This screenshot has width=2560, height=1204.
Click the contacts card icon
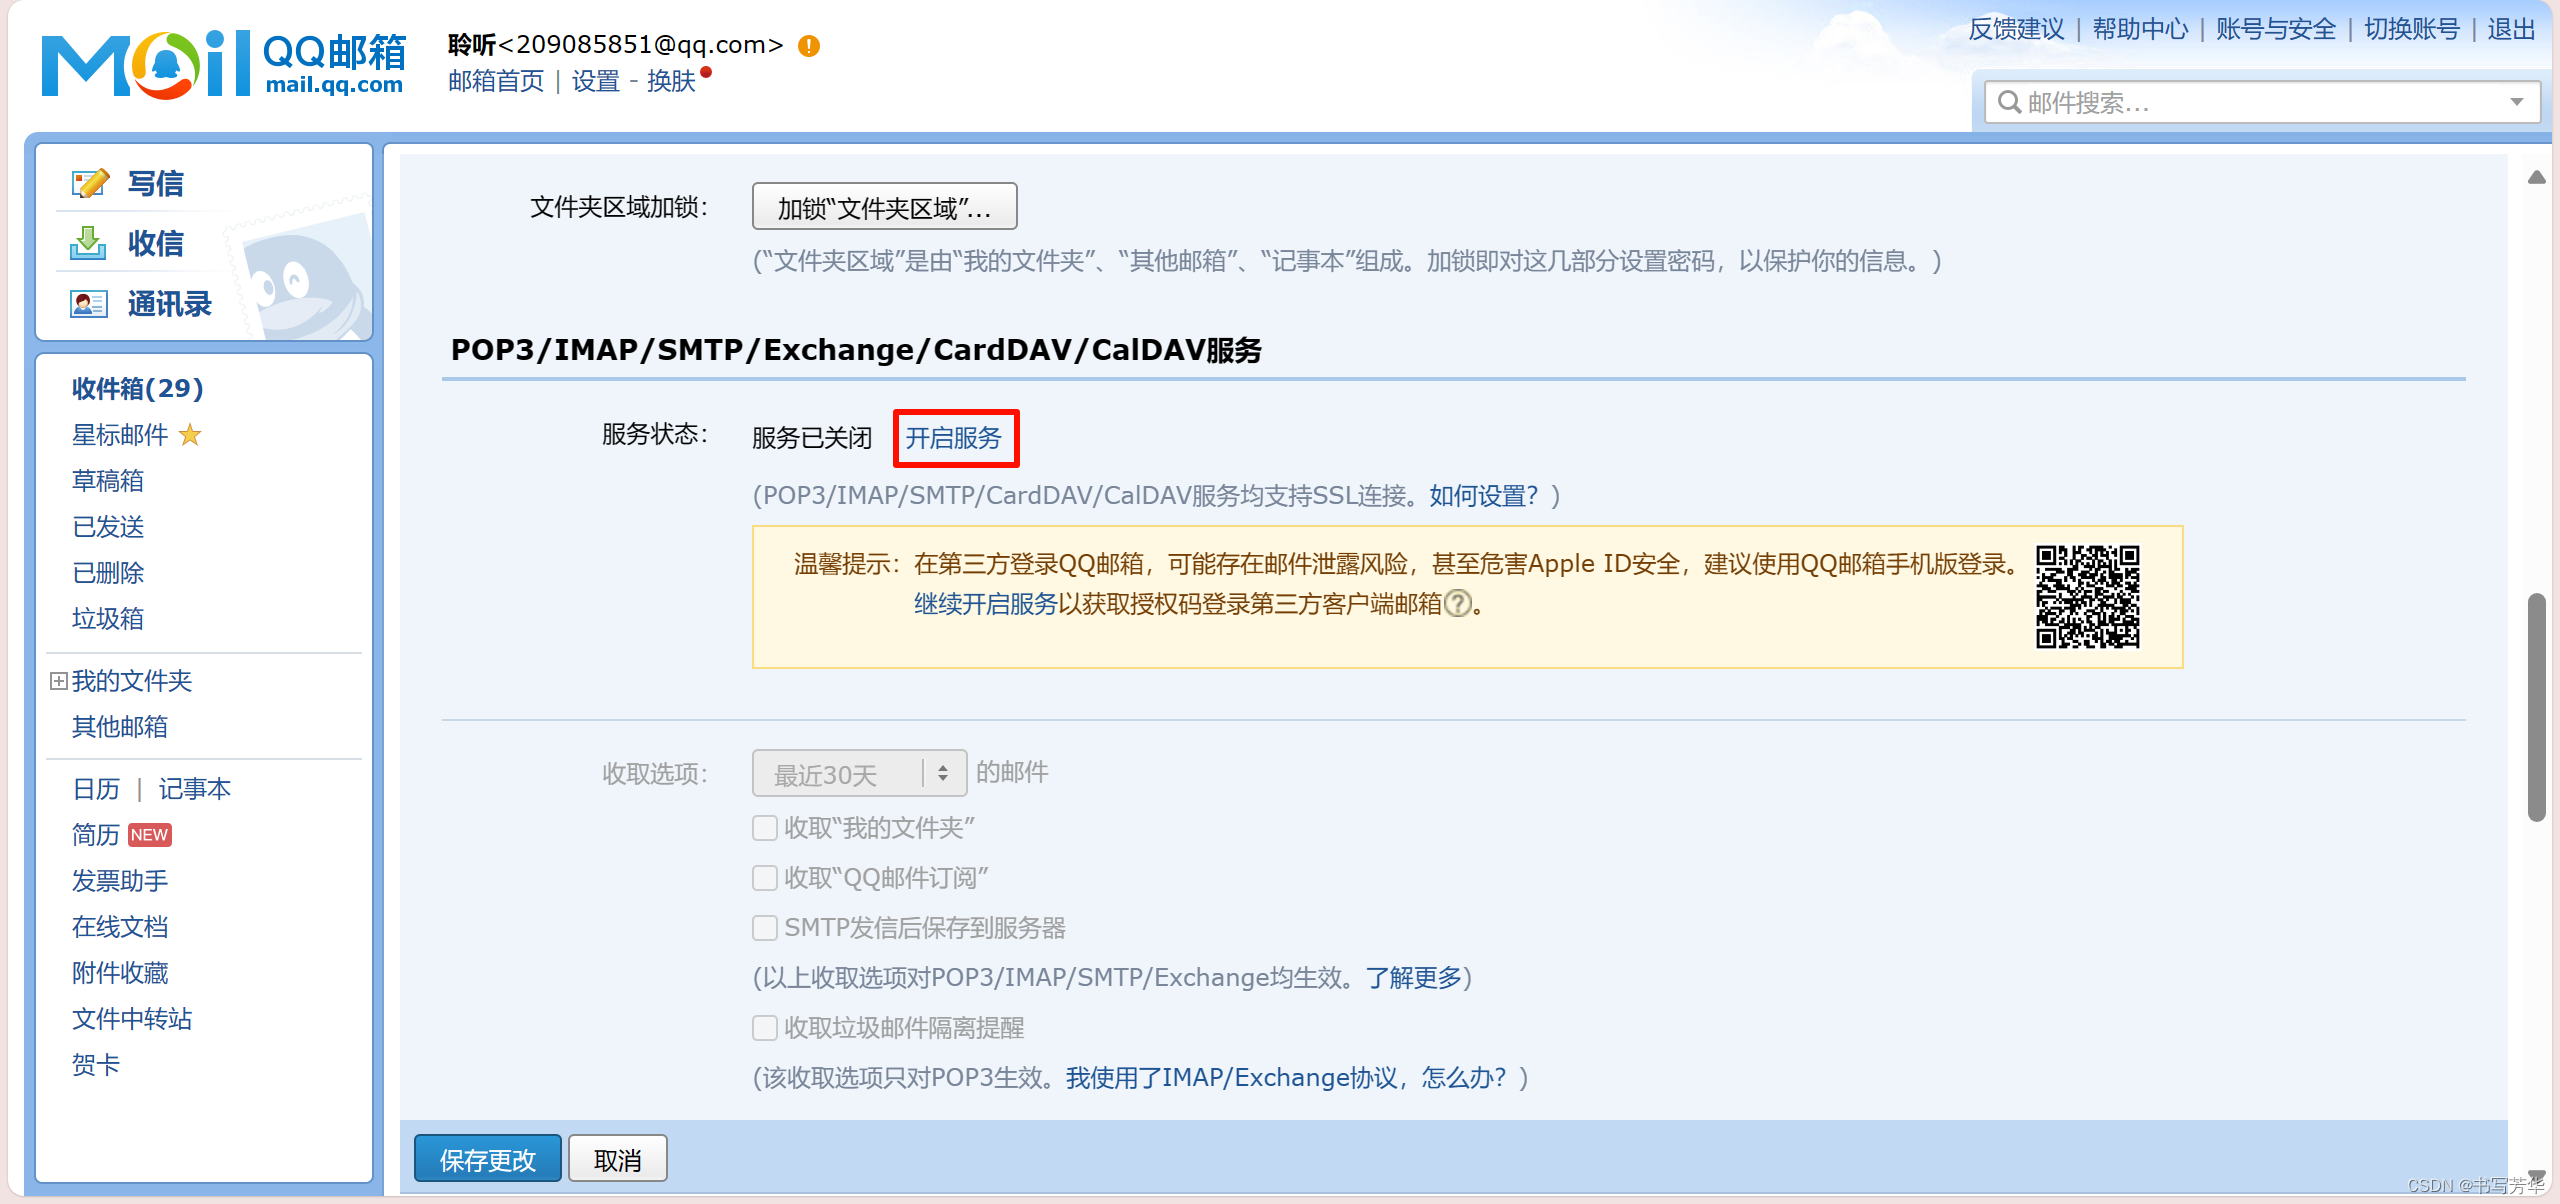coord(88,303)
